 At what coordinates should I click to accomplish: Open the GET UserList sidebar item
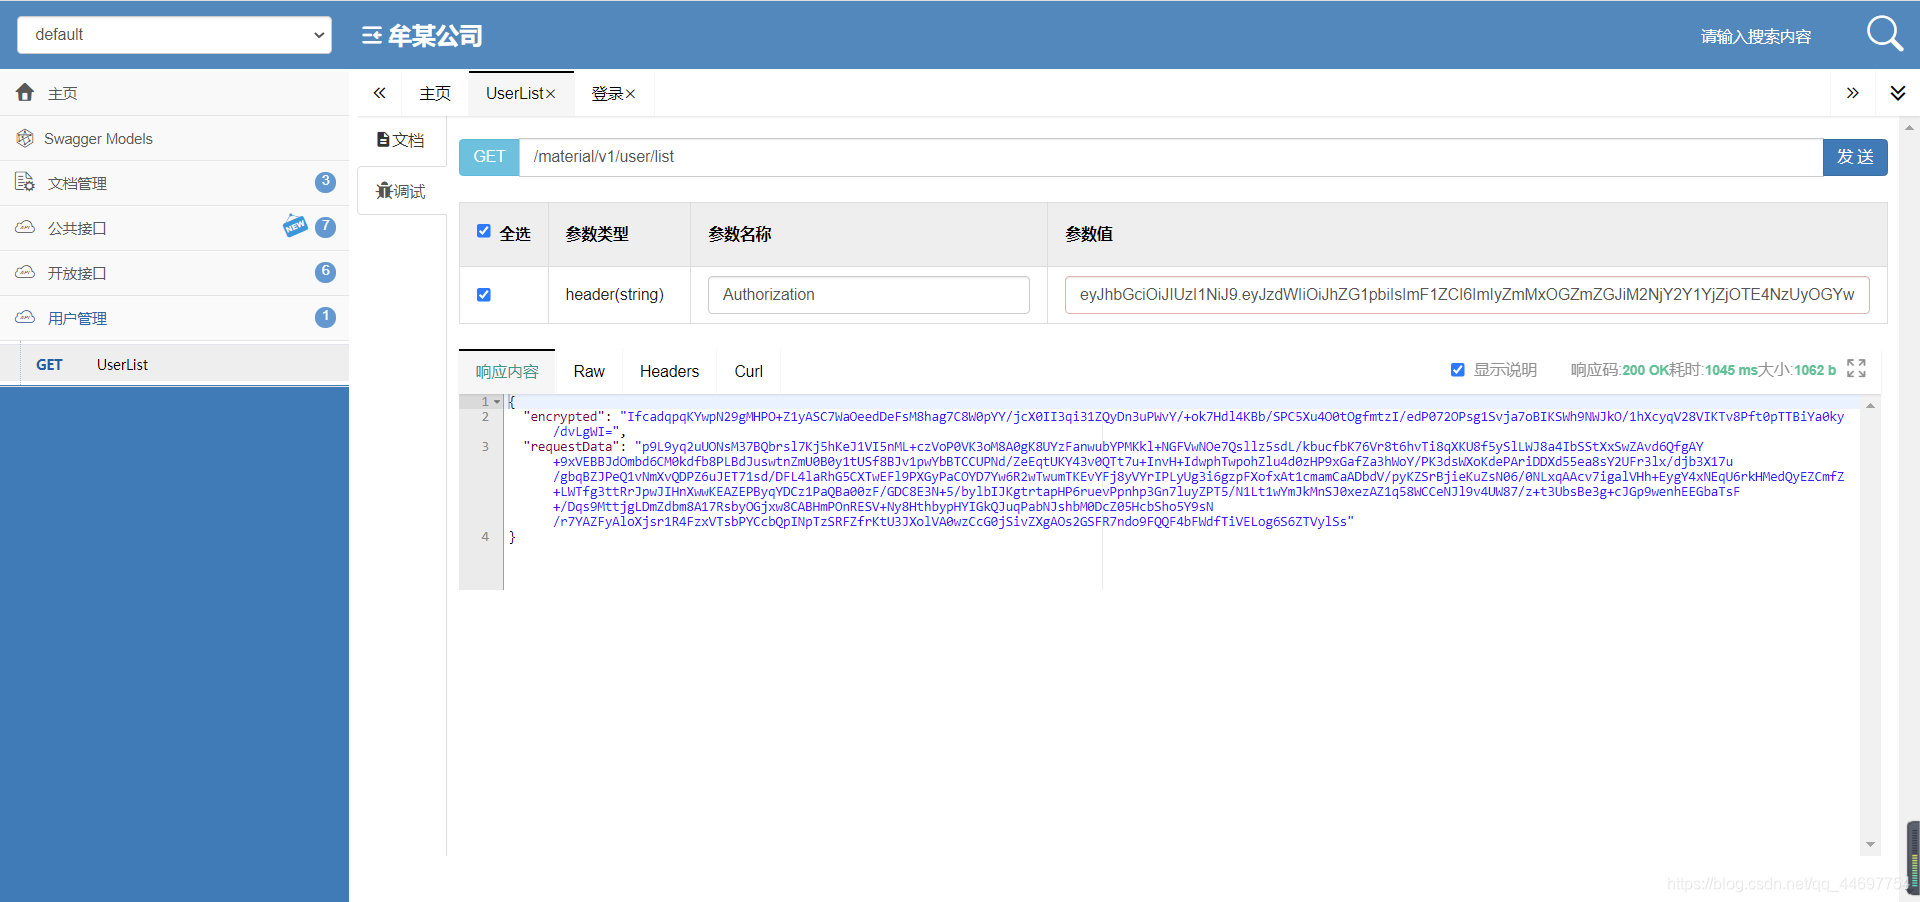(174, 365)
